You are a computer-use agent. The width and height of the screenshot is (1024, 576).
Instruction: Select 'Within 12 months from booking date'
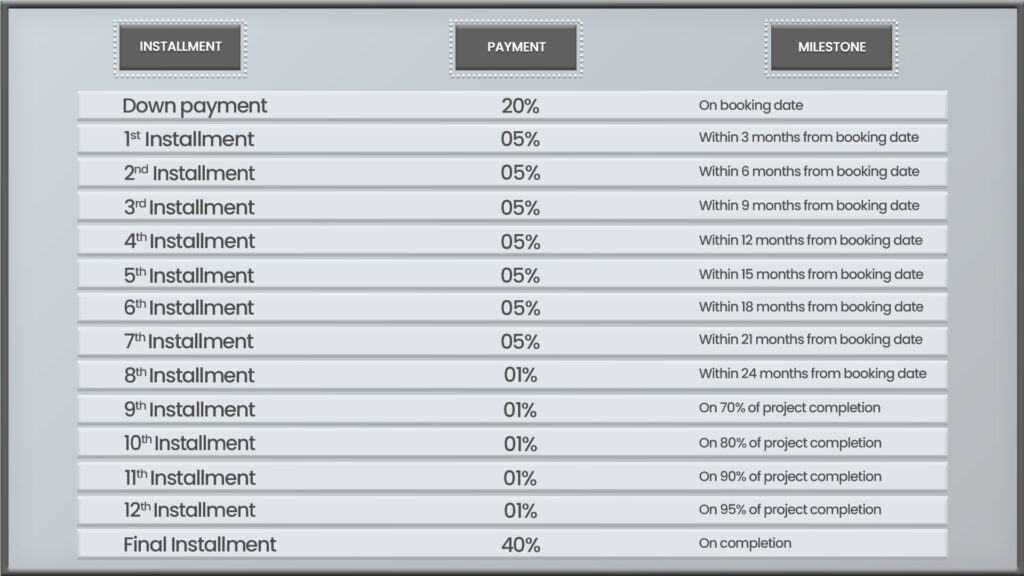[x=810, y=240]
